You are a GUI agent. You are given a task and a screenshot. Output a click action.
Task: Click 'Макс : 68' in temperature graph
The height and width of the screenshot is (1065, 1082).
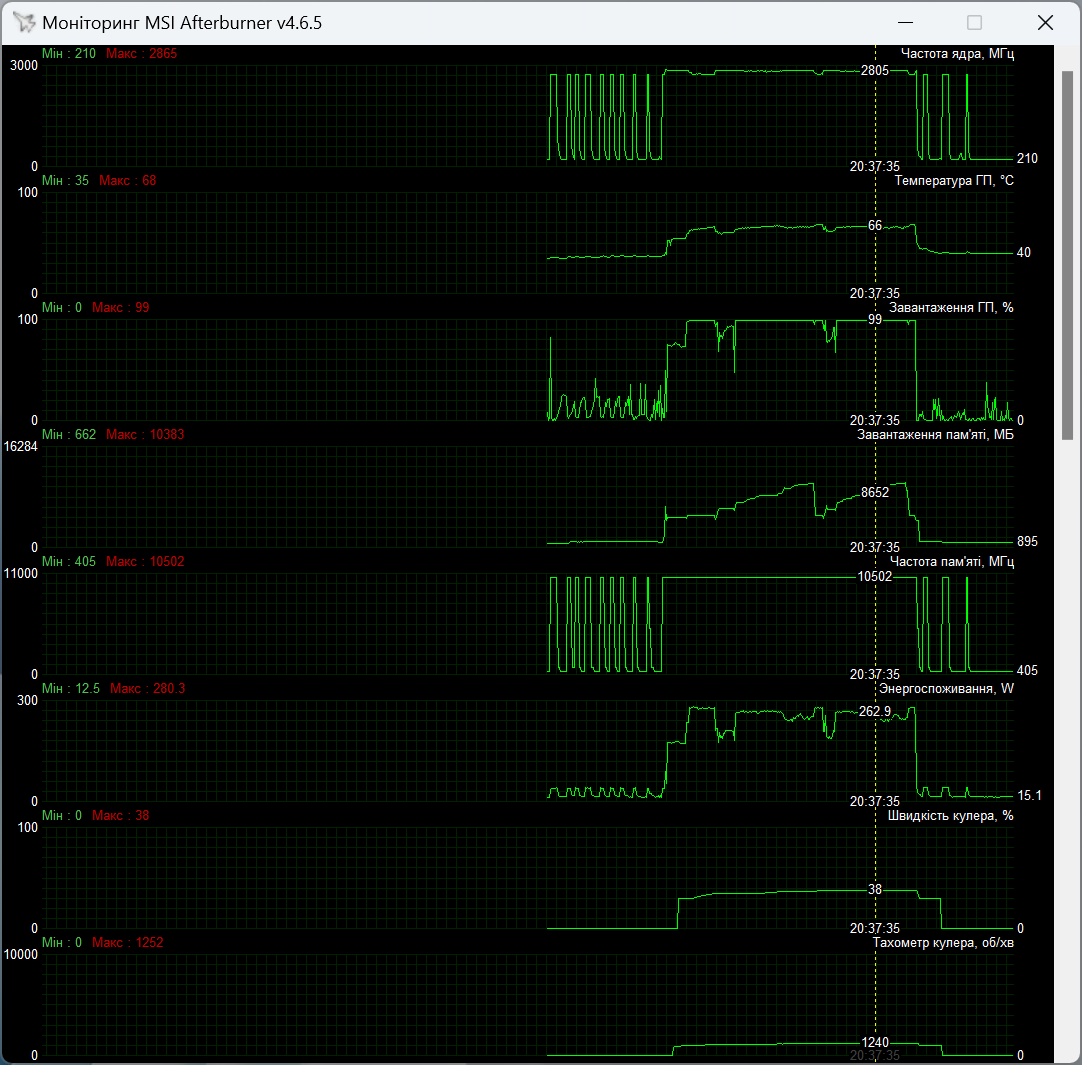click(128, 181)
